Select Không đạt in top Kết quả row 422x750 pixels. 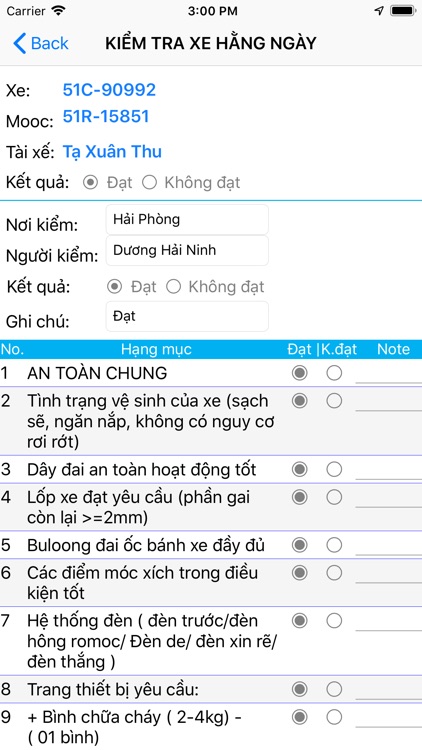click(149, 182)
